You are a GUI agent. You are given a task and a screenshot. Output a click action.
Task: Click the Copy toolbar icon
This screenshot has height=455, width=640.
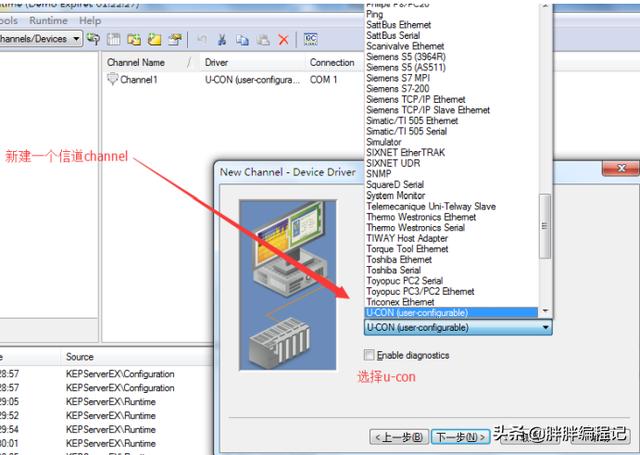[242, 39]
